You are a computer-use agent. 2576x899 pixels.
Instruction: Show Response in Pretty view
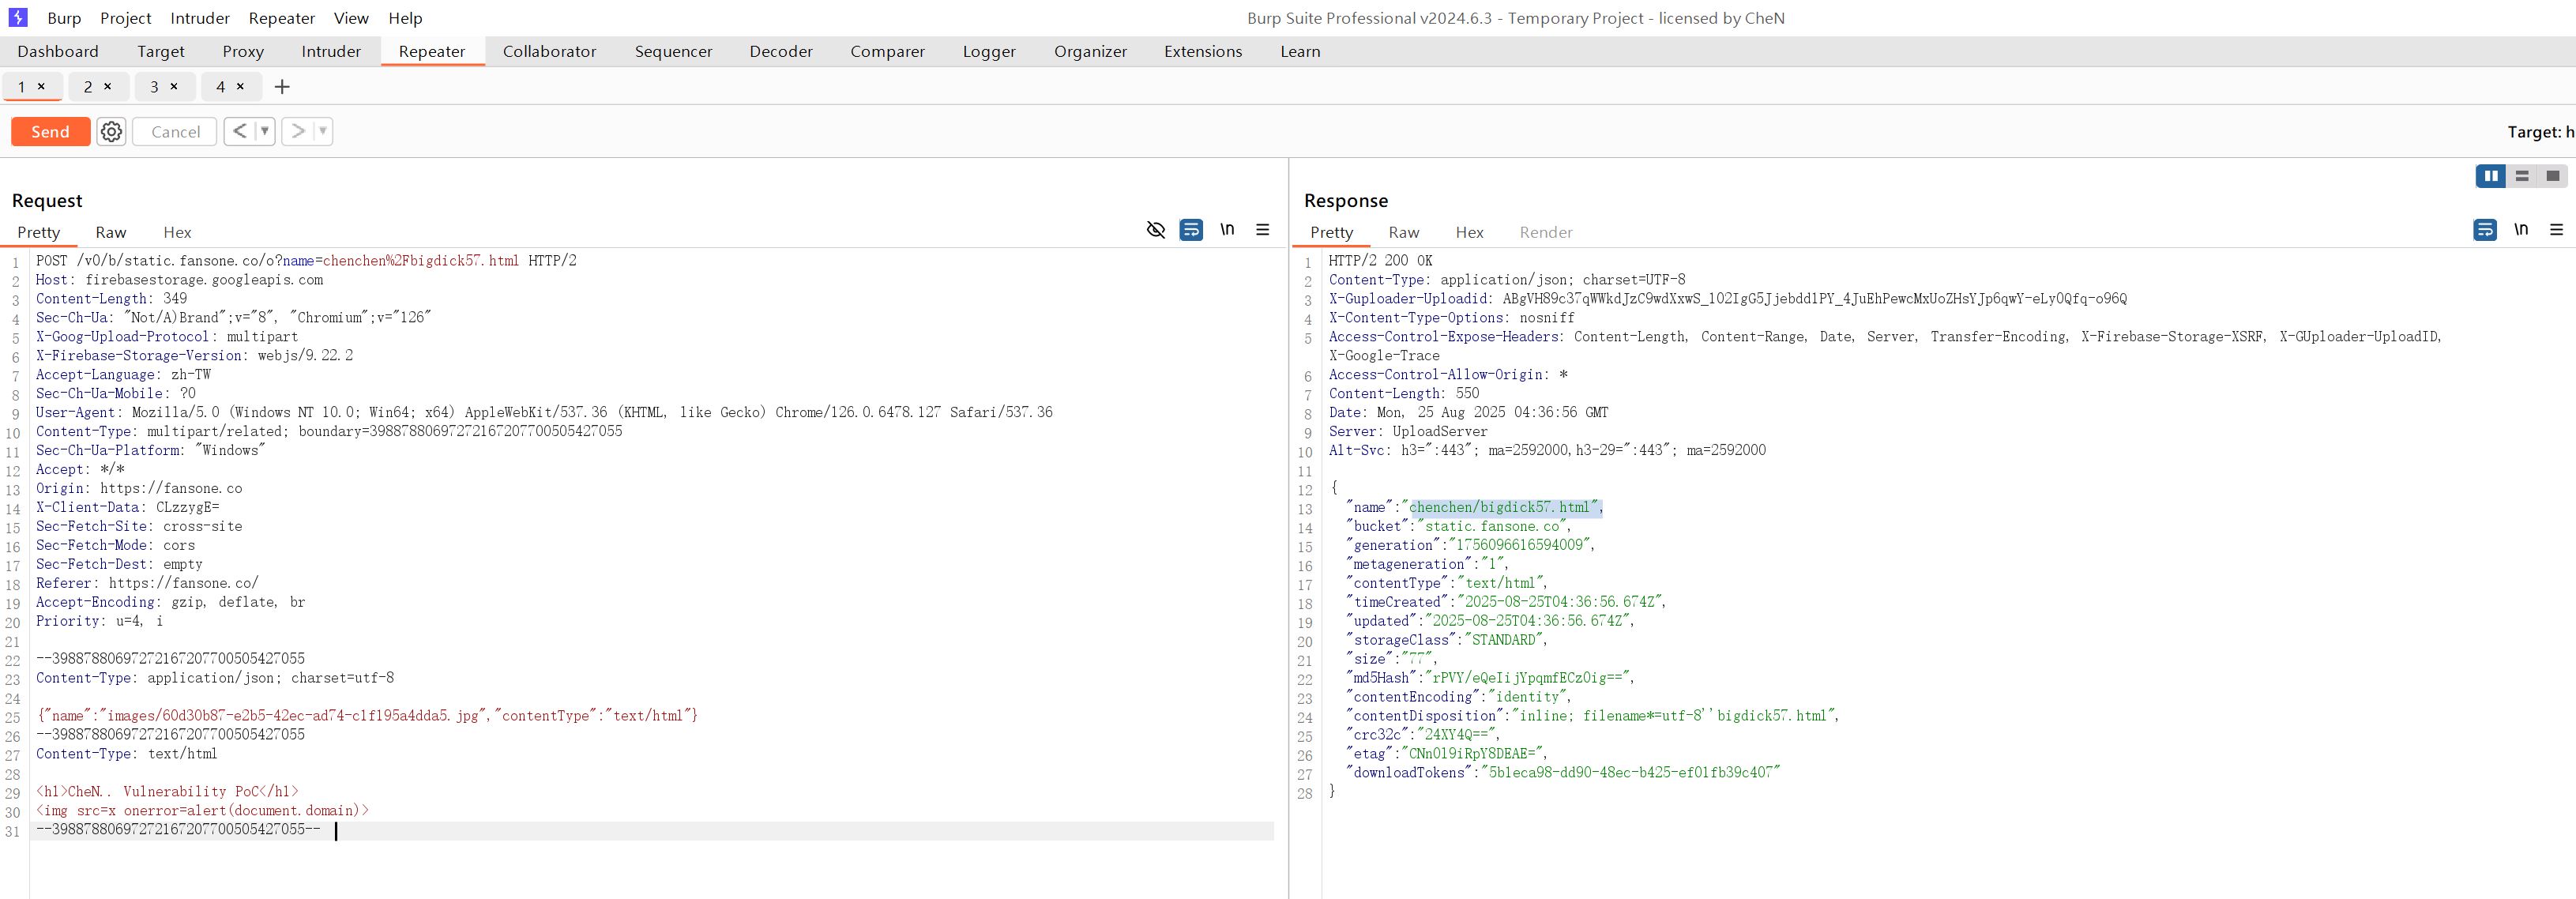tap(1331, 232)
